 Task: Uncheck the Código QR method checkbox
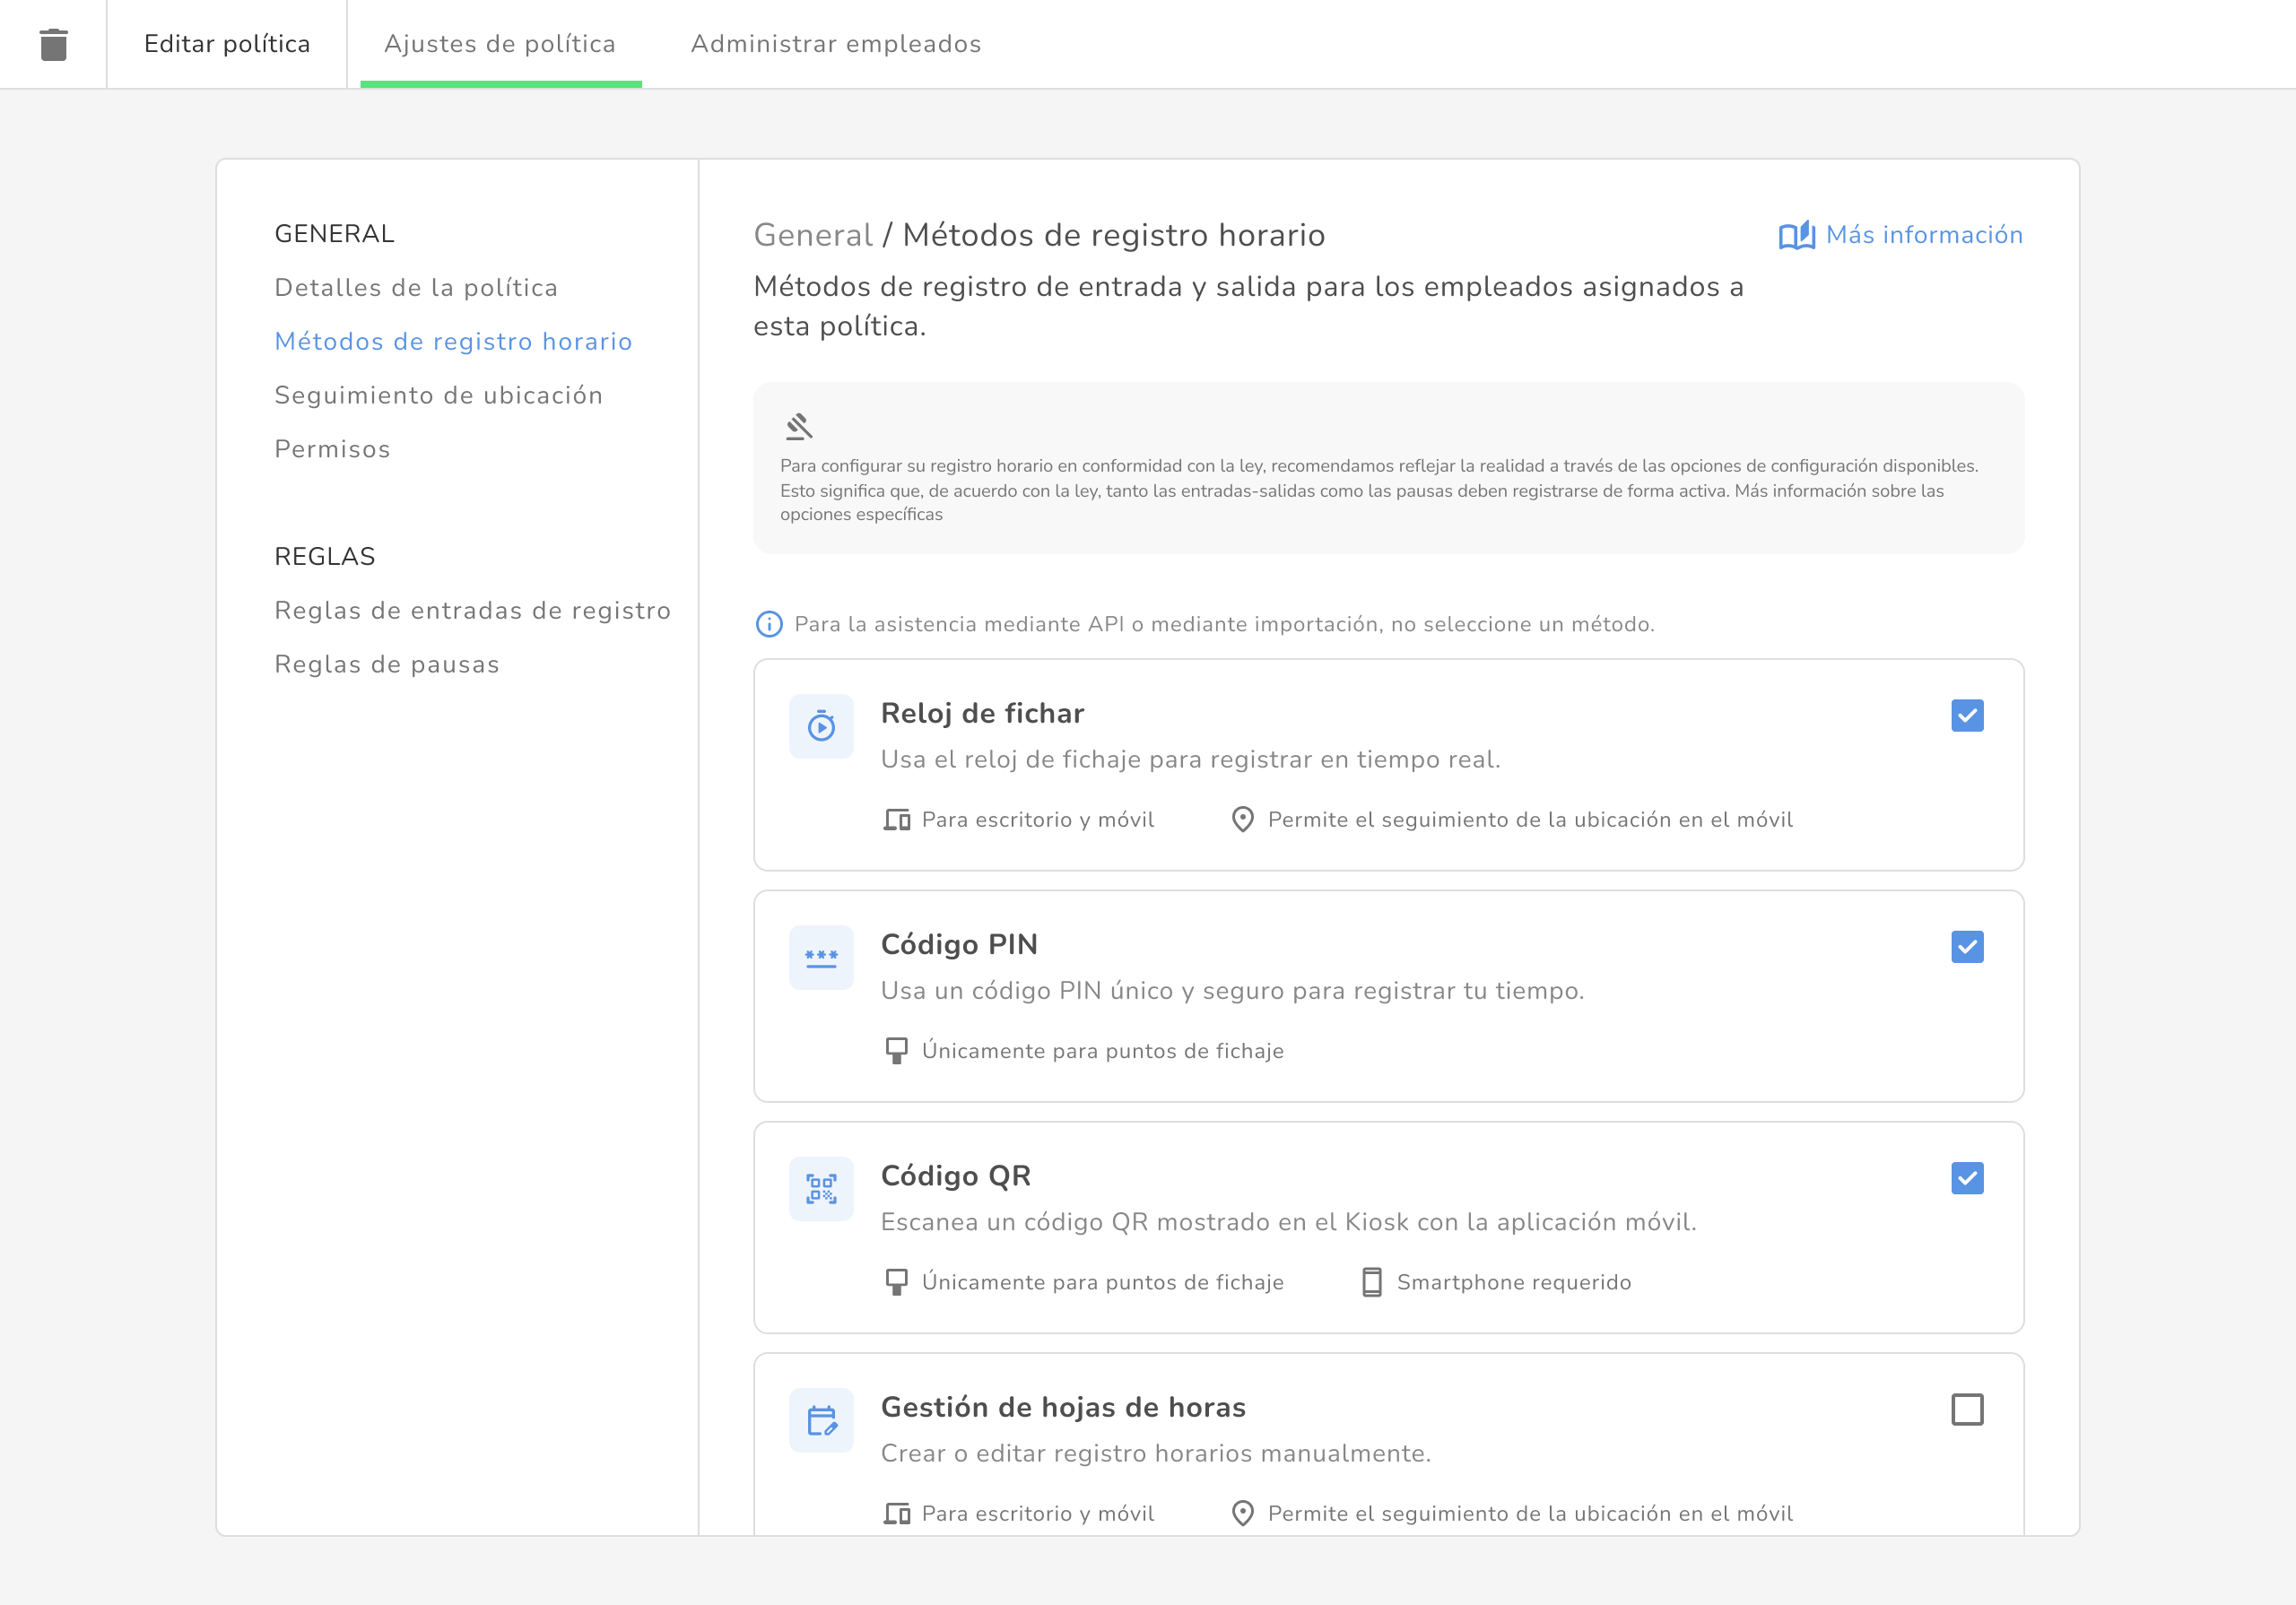coord(1966,1178)
